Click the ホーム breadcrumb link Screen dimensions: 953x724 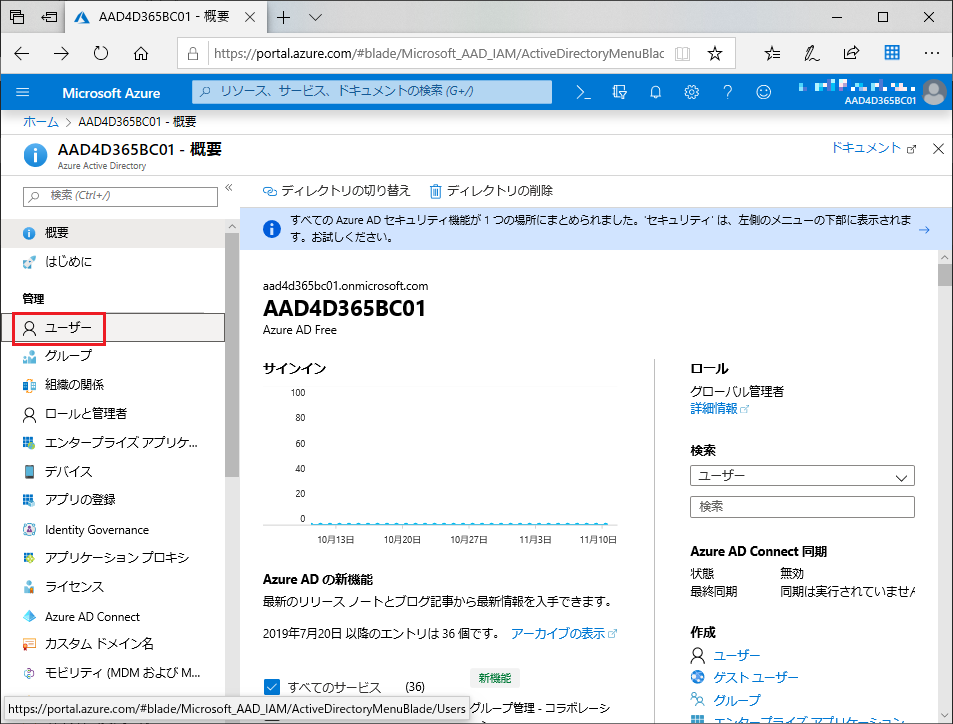point(40,122)
